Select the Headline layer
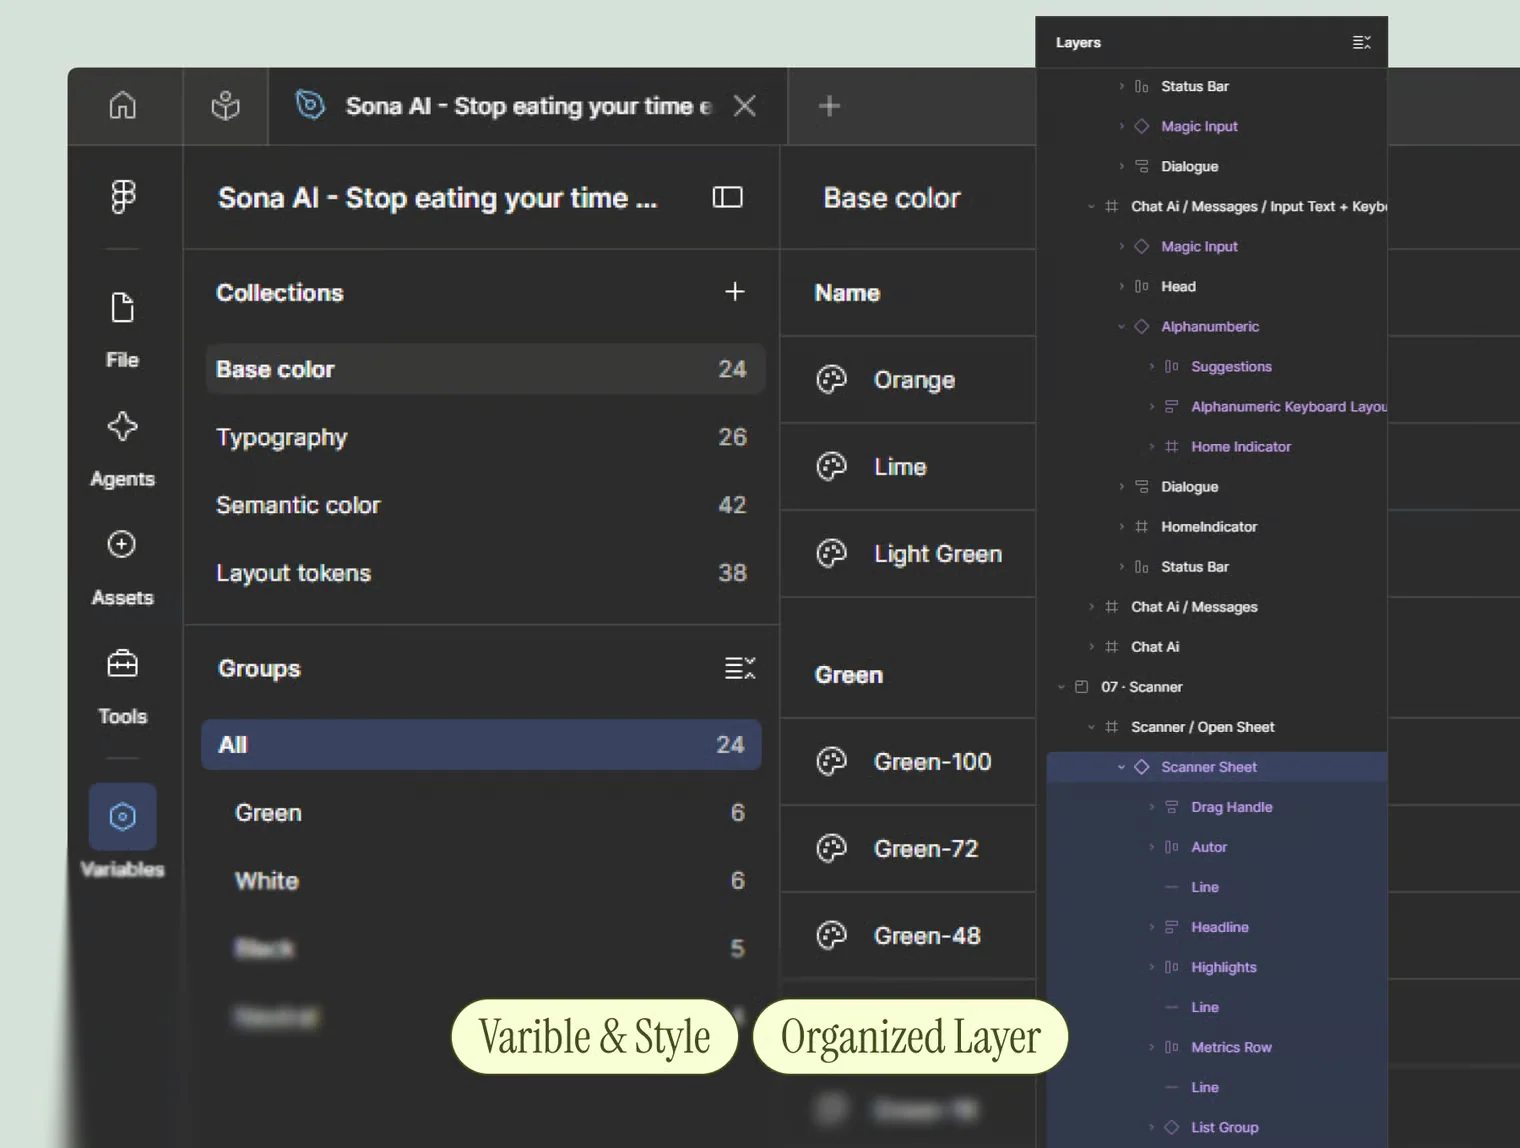The image size is (1520, 1148). [x=1217, y=927]
